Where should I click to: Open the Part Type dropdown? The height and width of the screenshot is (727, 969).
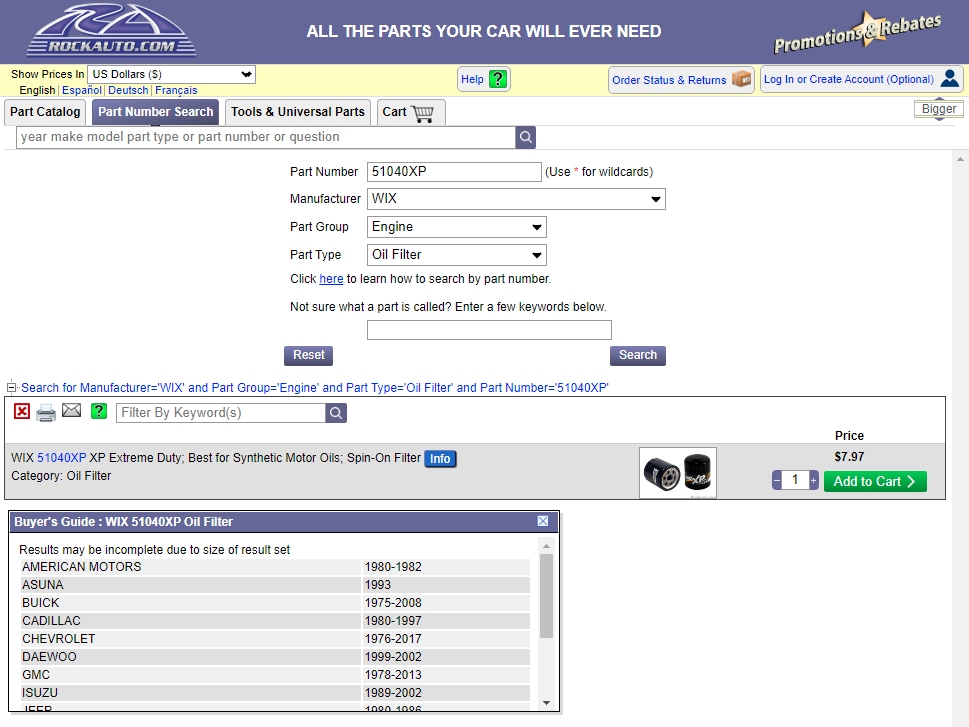[x=457, y=255]
